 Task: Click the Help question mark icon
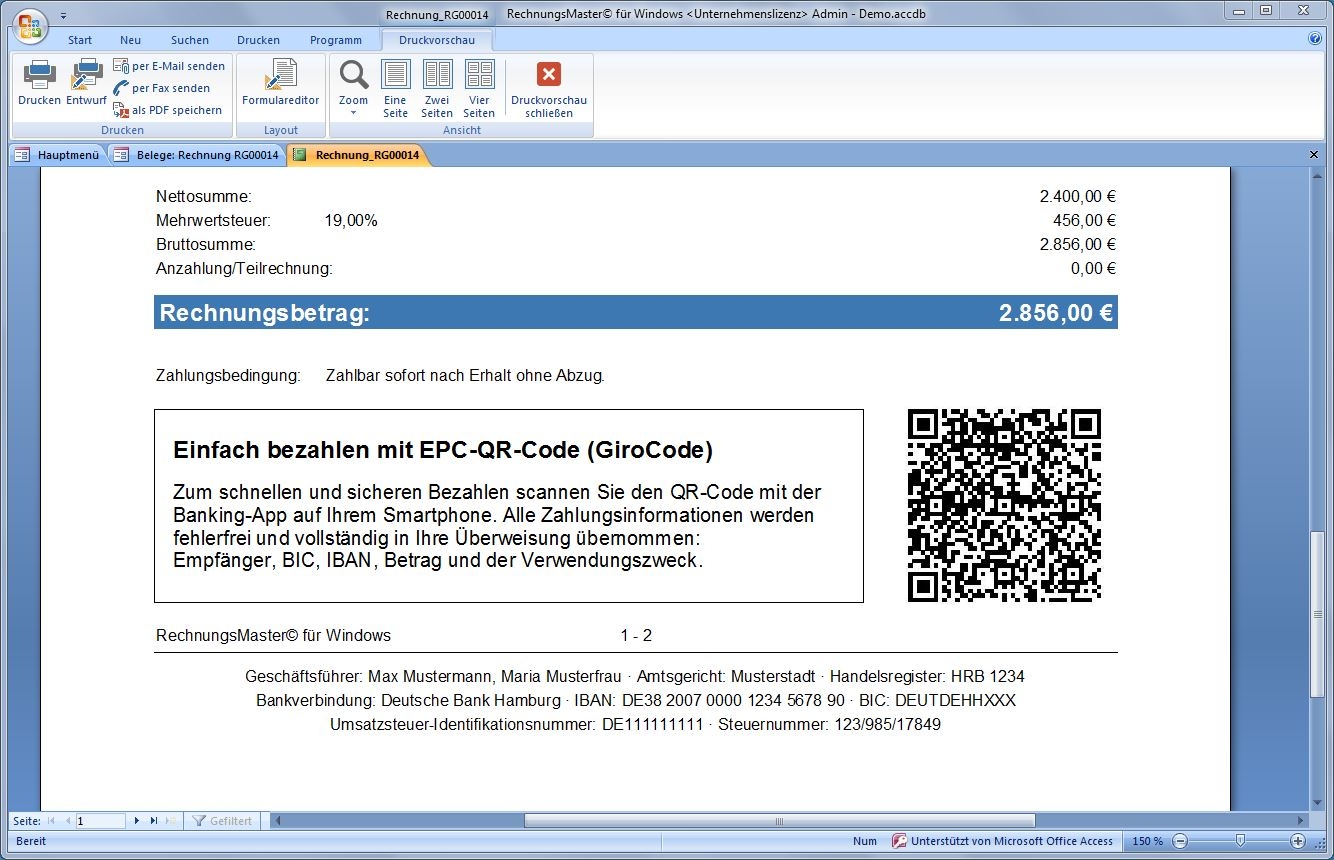1315,39
